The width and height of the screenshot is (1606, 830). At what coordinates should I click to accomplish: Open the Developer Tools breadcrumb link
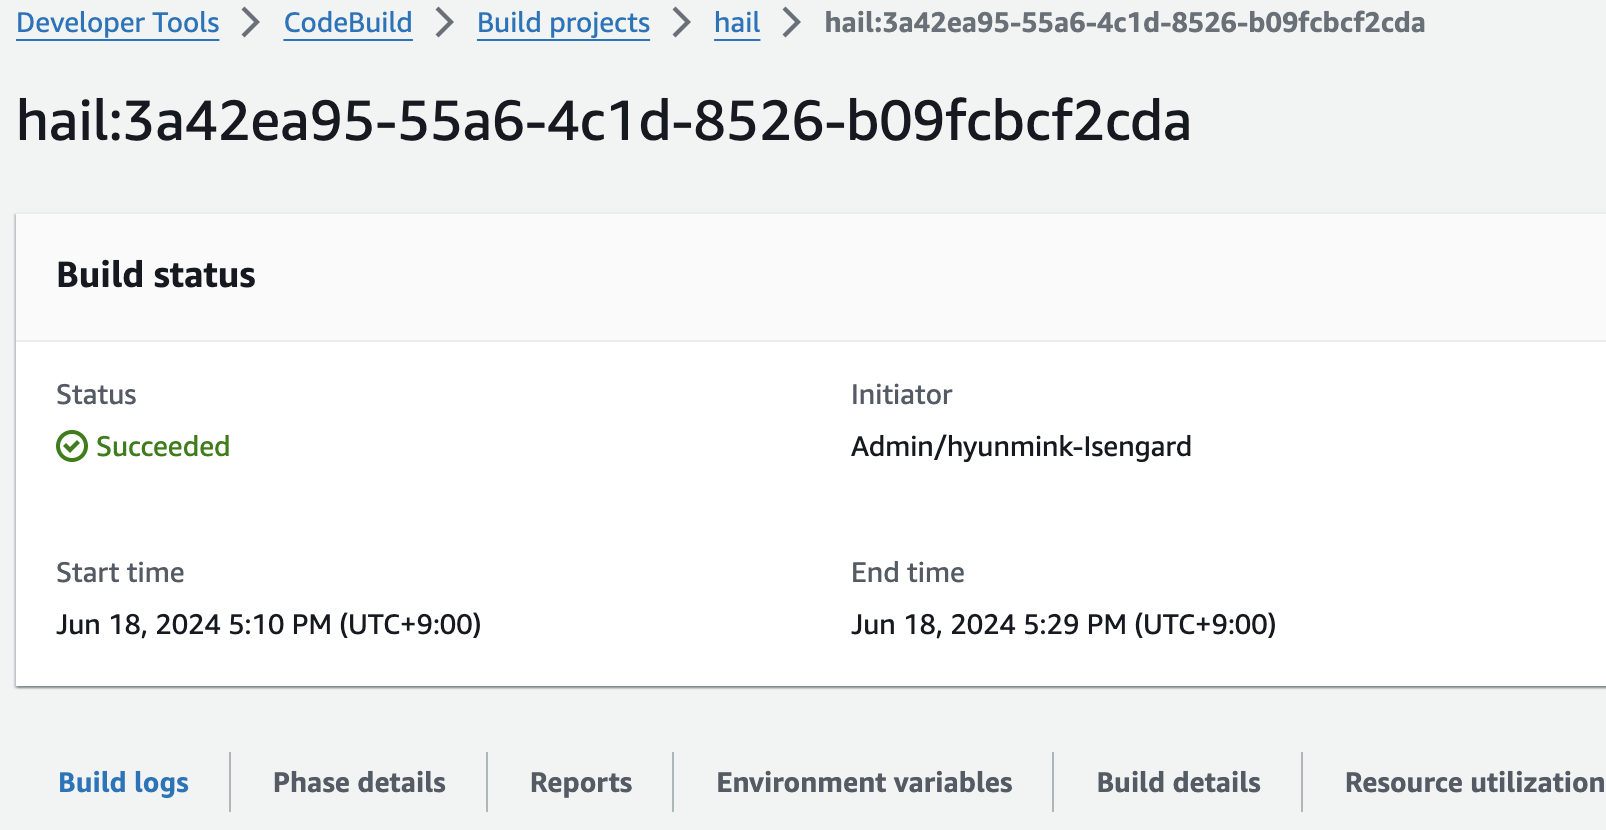click(x=118, y=22)
